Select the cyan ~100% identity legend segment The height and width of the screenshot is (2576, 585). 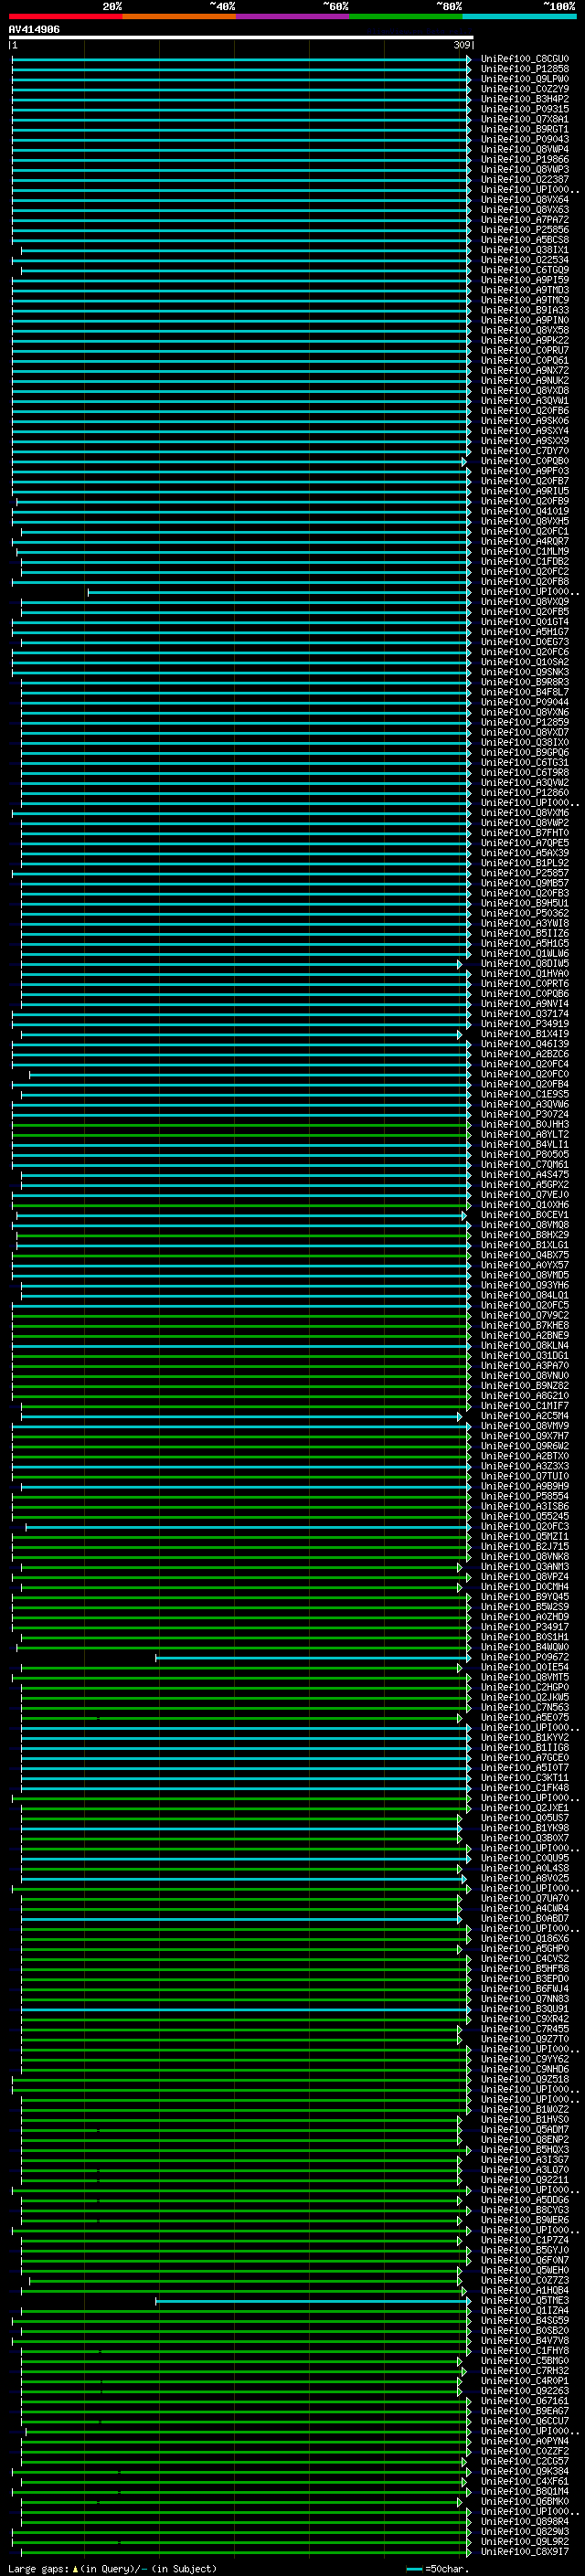[519, 16]
